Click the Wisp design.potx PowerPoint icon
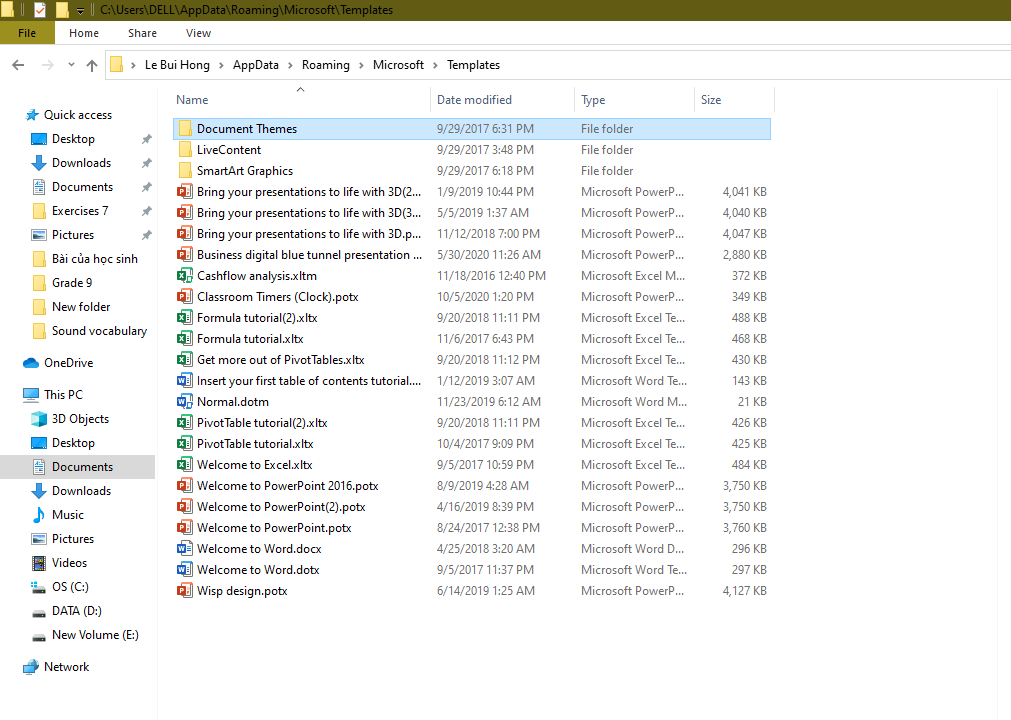The height and width of the screenshot is (720, 1011). tap(185, 590)
